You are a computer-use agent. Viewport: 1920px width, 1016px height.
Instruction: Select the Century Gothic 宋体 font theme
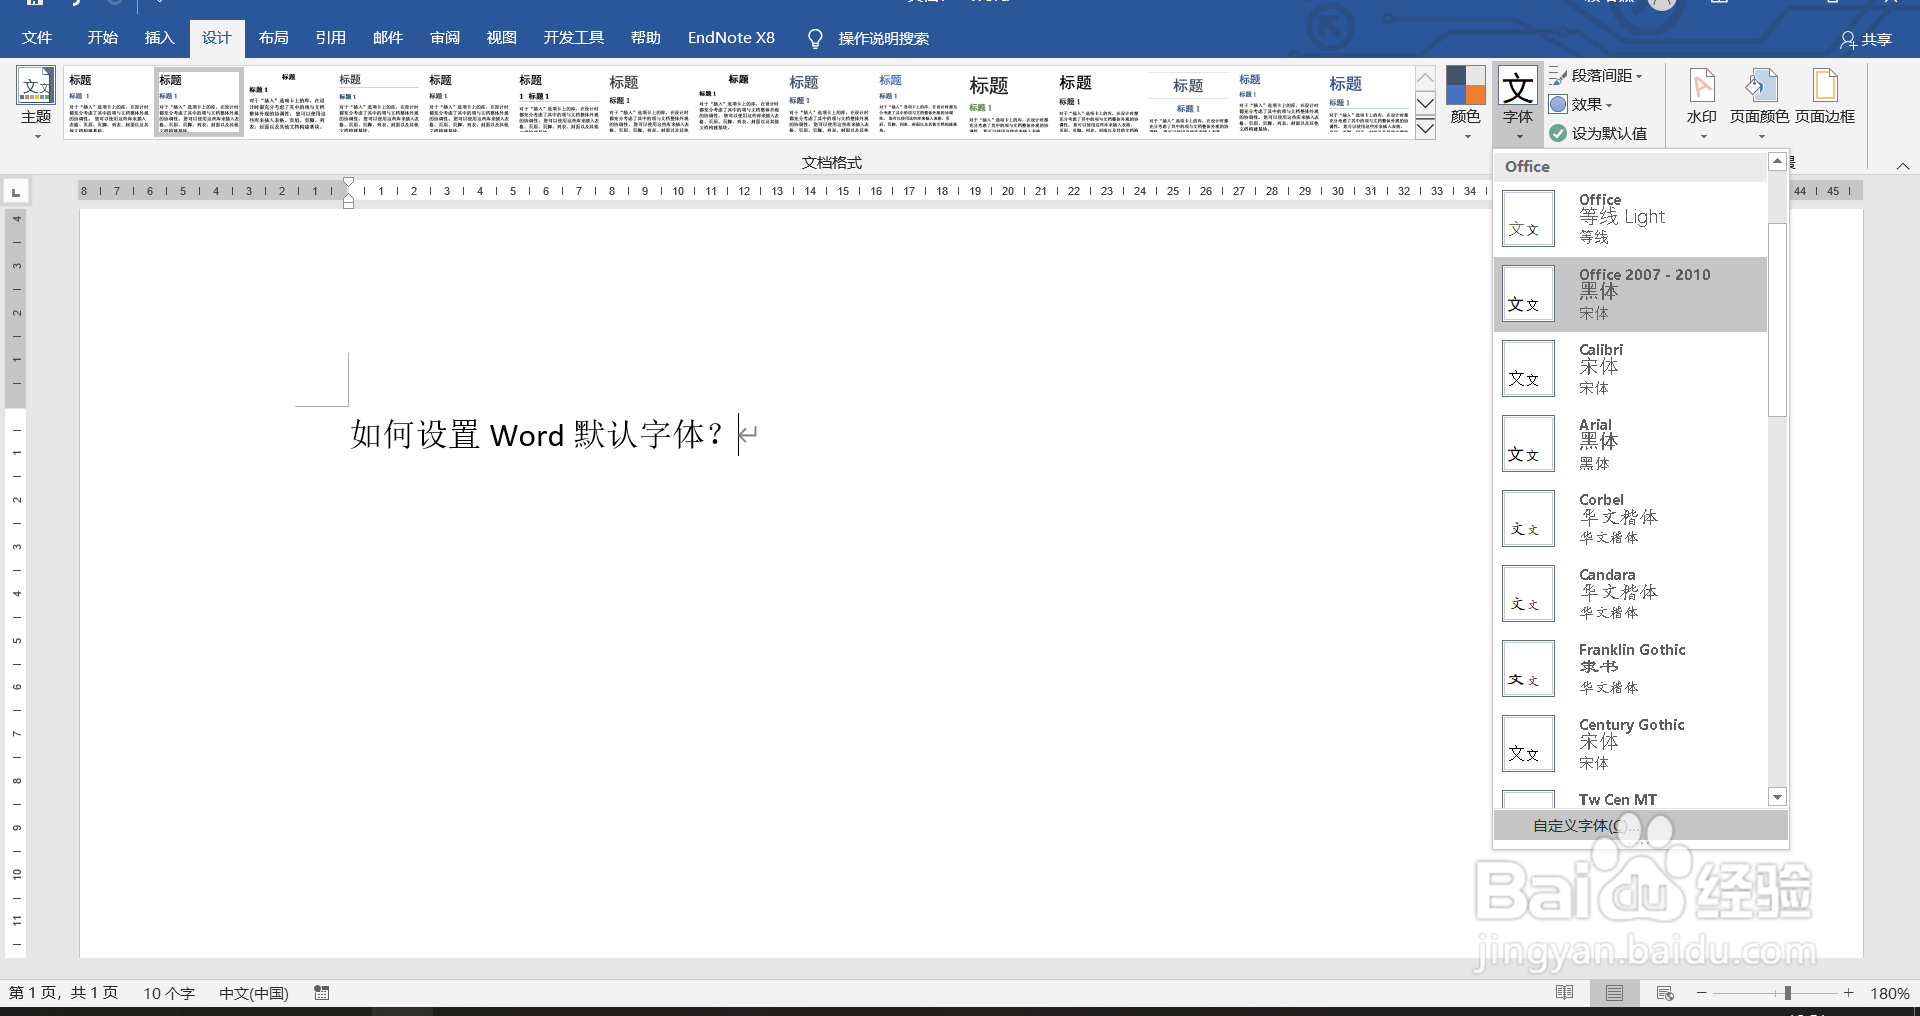(1630, 744)
